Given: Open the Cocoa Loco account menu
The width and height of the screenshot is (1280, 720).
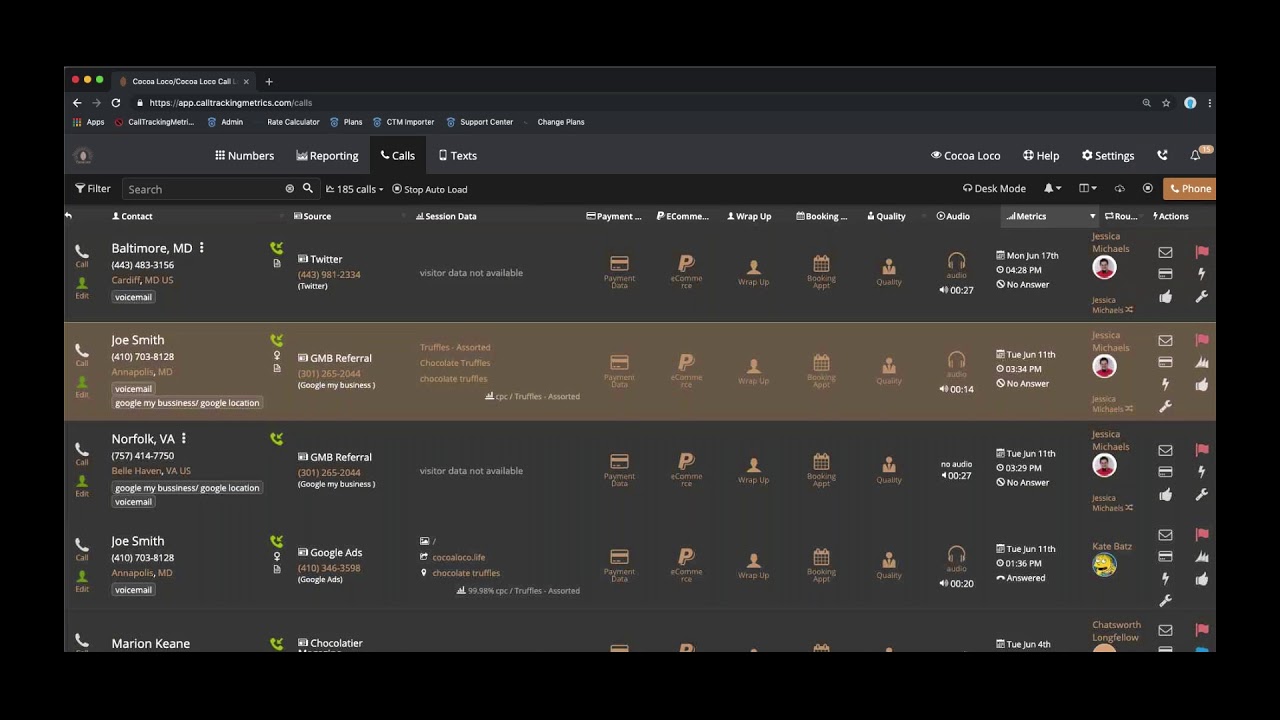Looking at the screenshot, I should [966, 155].
